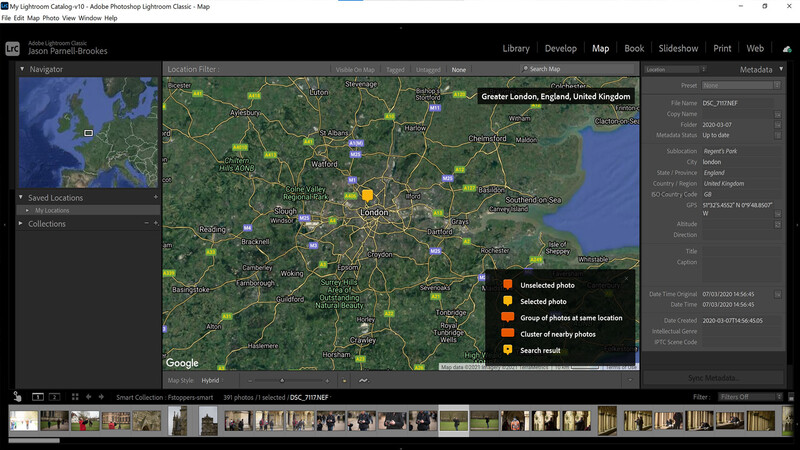This screenshot has width=800, height=450.
Task: Switch to the Book module
Action: coord(634,48)
